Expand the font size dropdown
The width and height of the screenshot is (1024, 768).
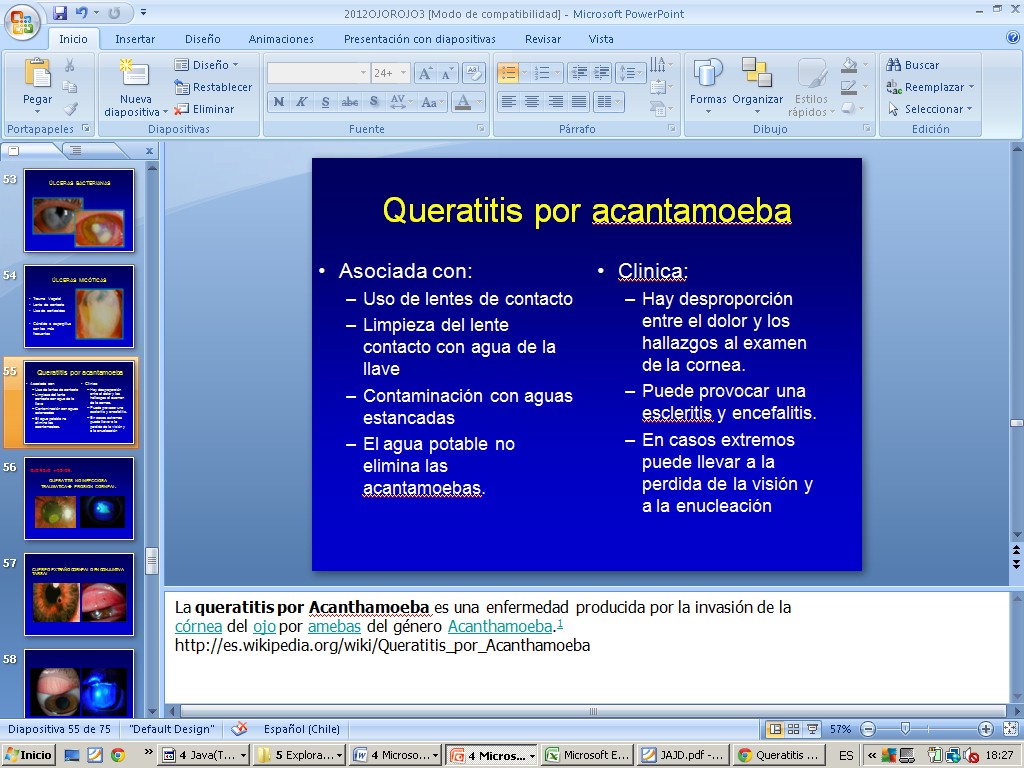pyautogui.click(x=404, y=73)
